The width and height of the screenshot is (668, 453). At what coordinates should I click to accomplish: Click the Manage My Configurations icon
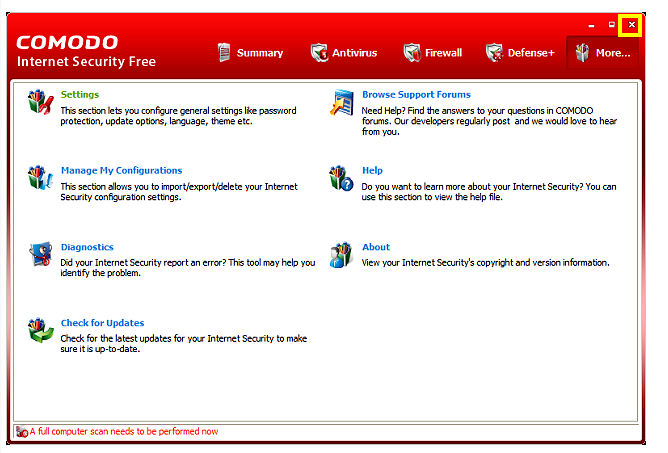pos(40,177)
